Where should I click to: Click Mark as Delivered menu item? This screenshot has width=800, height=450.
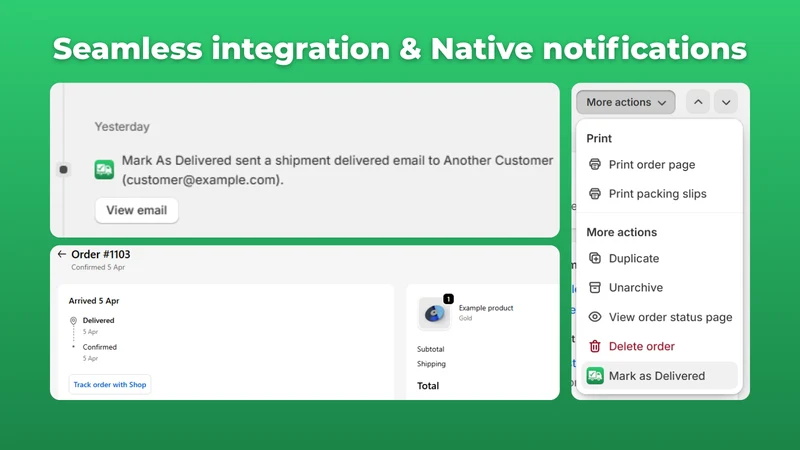pyautogui.click(x=660, y=376)
